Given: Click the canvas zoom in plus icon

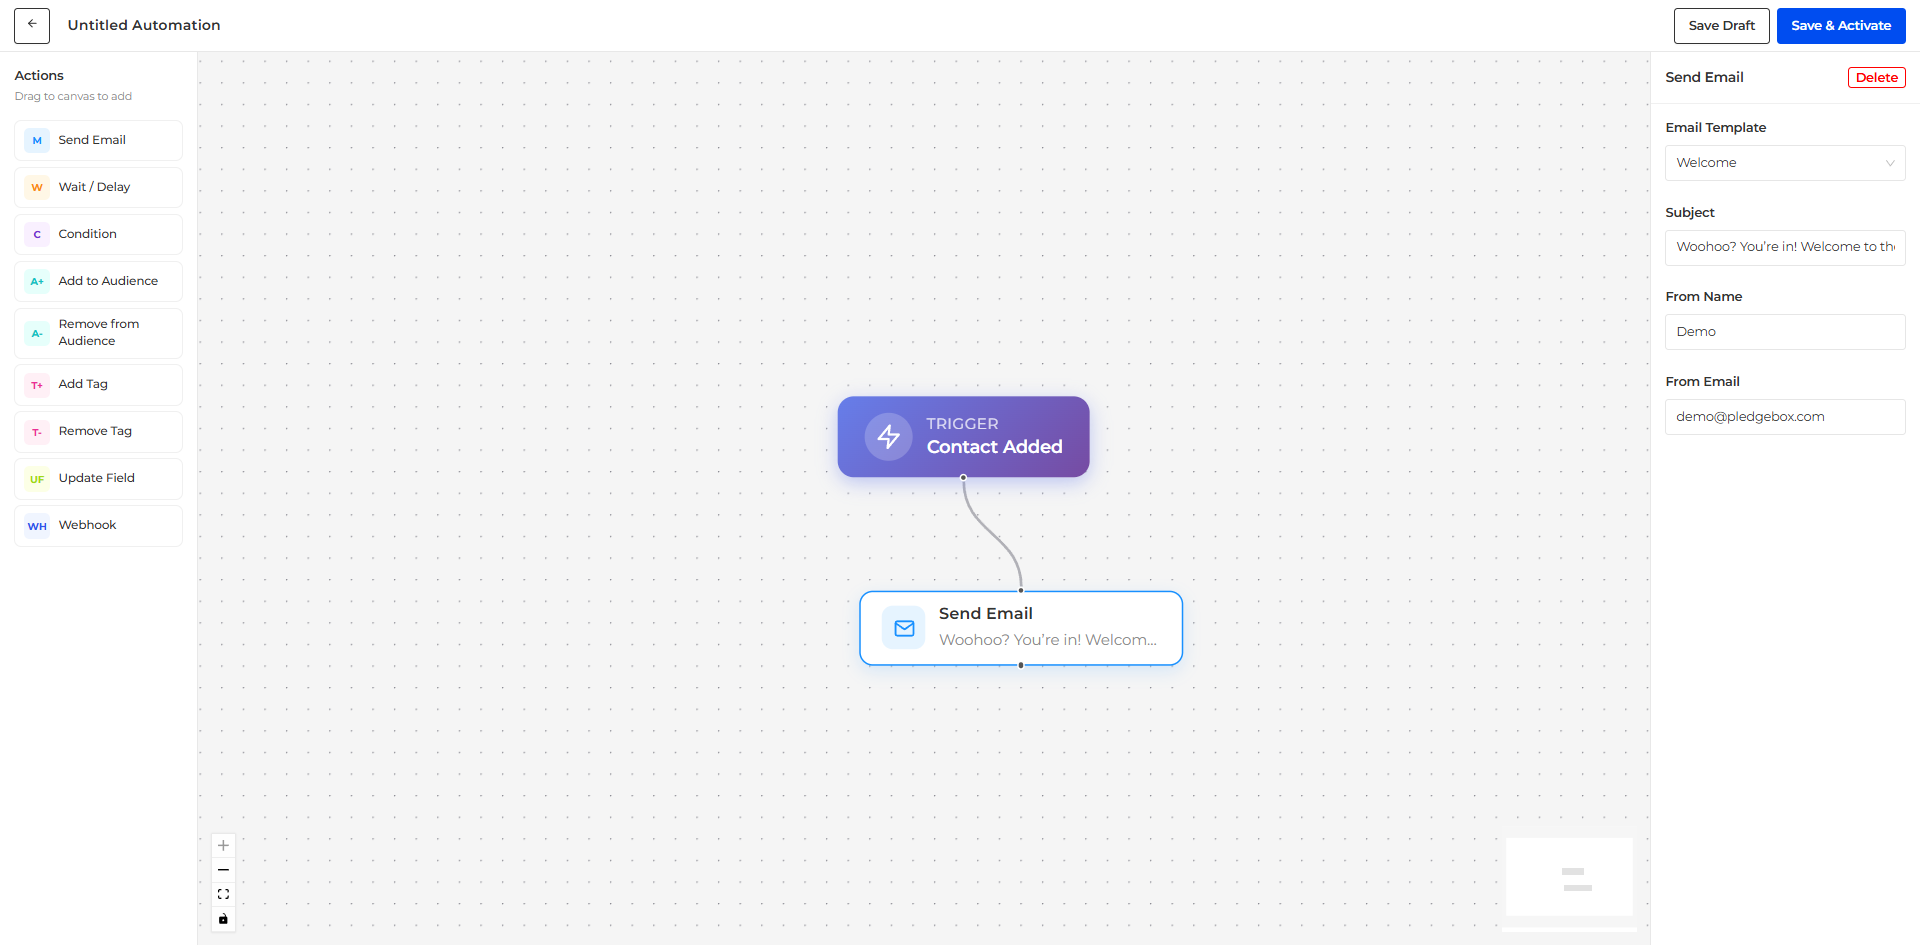Looking at the screenshot, I should coord(223,846).
